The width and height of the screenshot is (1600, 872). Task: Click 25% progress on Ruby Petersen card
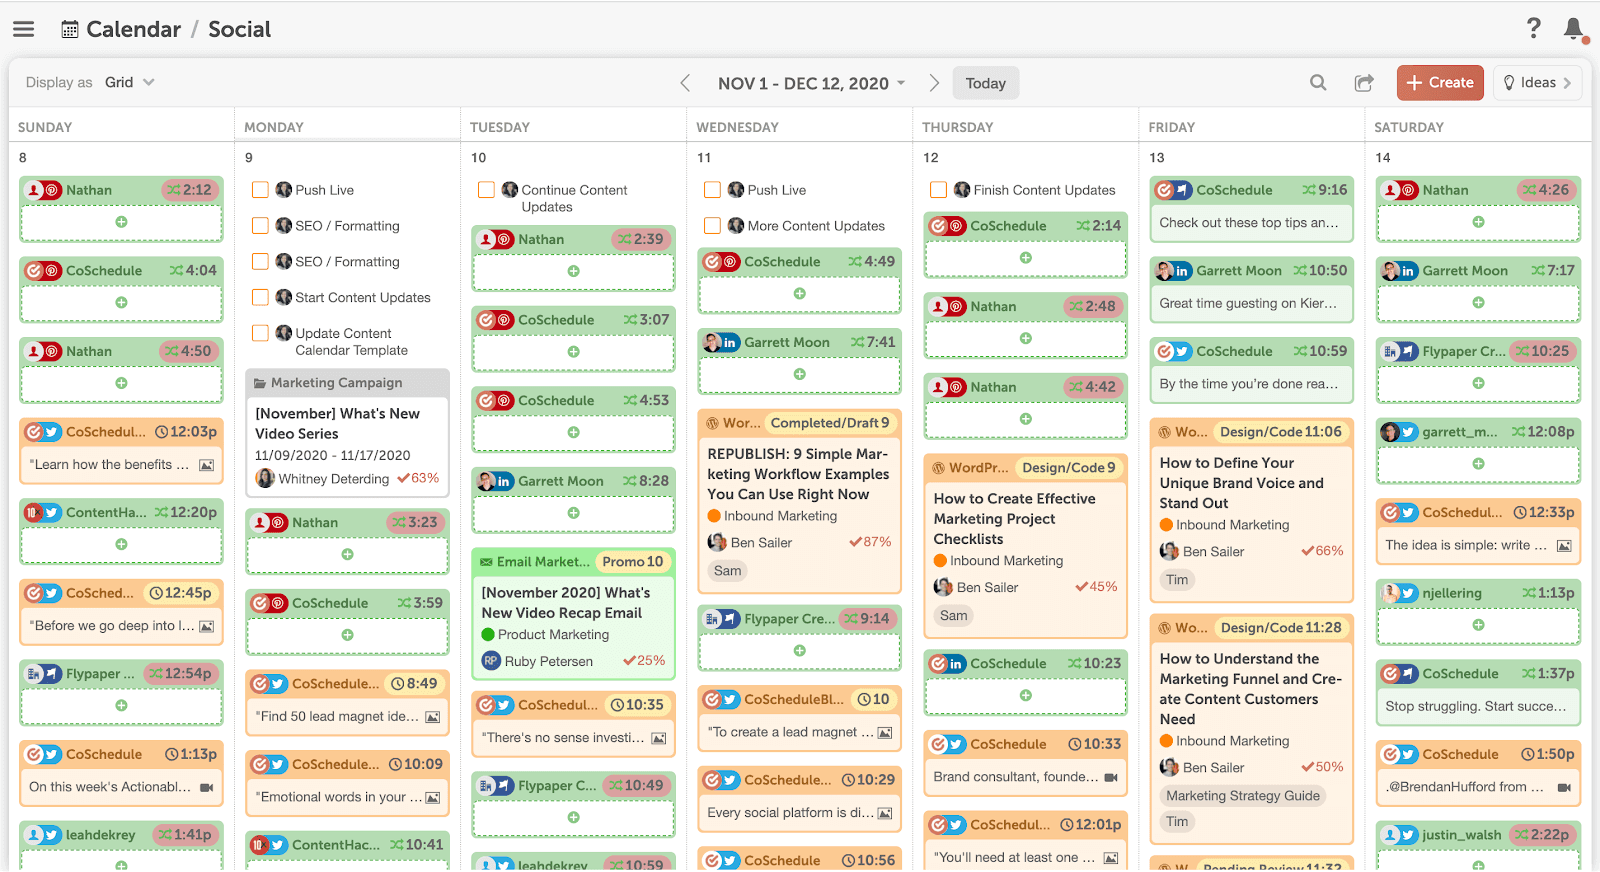coord(644,661)
